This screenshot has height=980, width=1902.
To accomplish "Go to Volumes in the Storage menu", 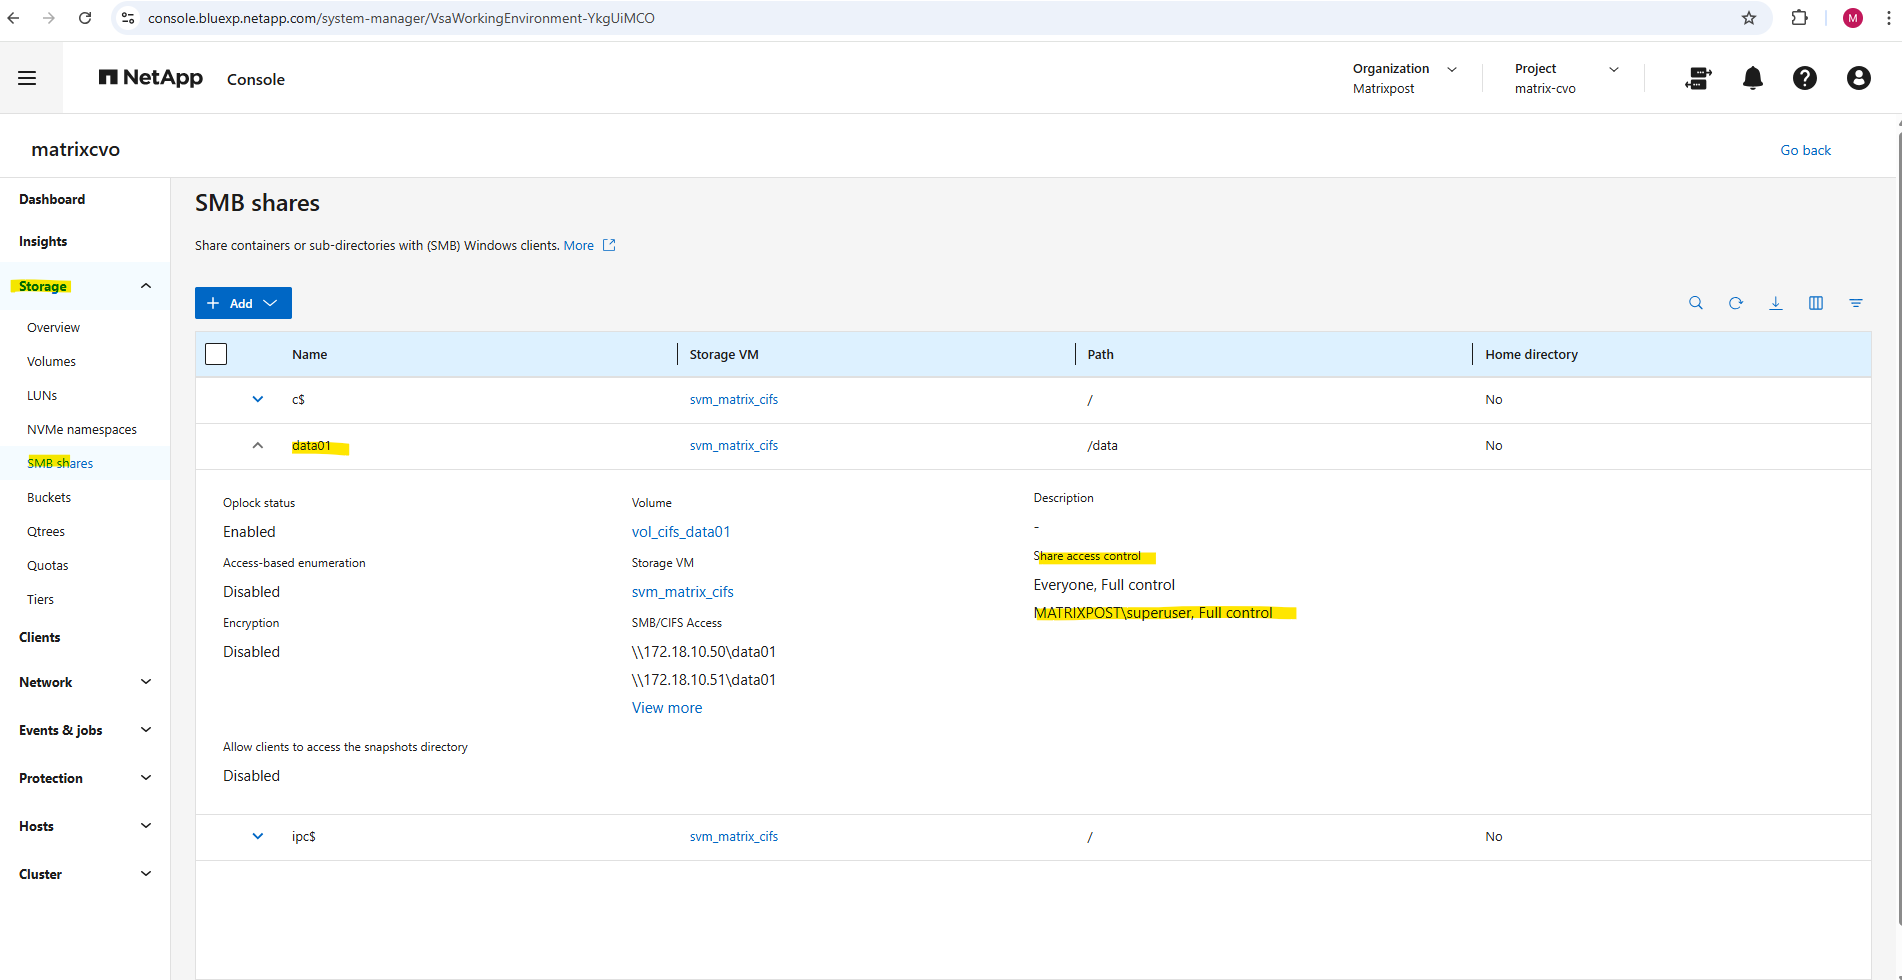I will pos(51,361).
